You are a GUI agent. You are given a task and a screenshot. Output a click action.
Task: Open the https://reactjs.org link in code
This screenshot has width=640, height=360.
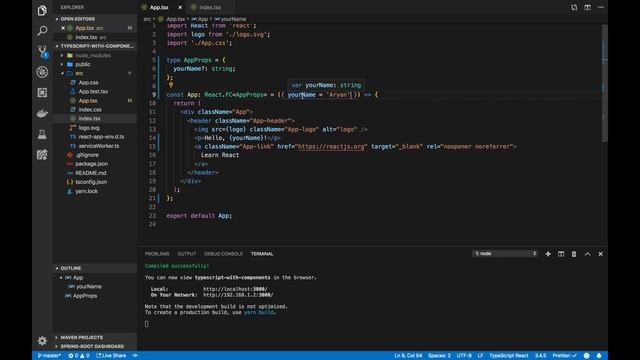(331, 147)
